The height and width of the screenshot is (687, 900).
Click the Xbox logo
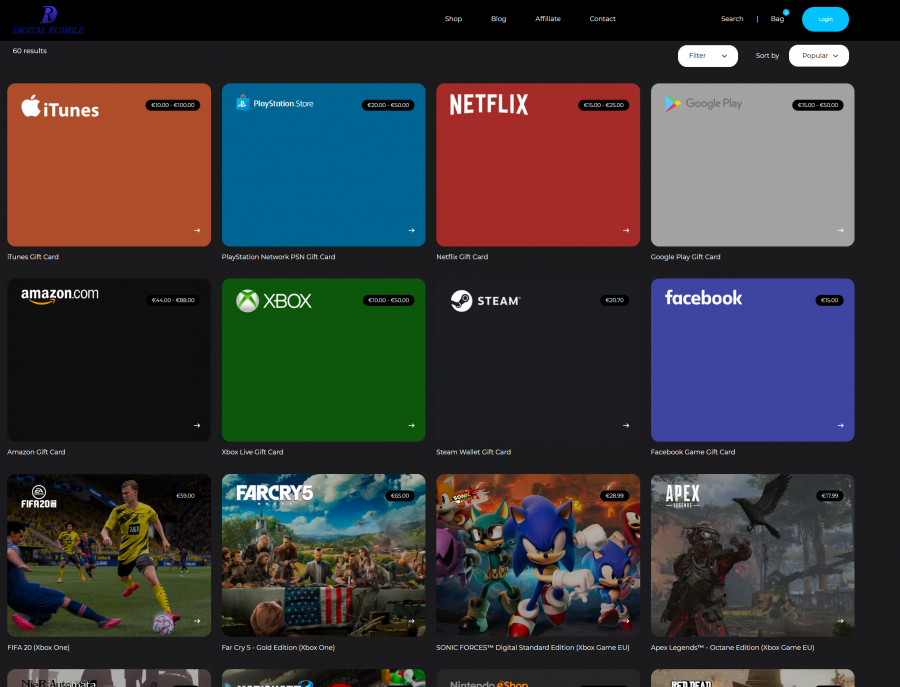pyautogui.click(x=274, y=301)
